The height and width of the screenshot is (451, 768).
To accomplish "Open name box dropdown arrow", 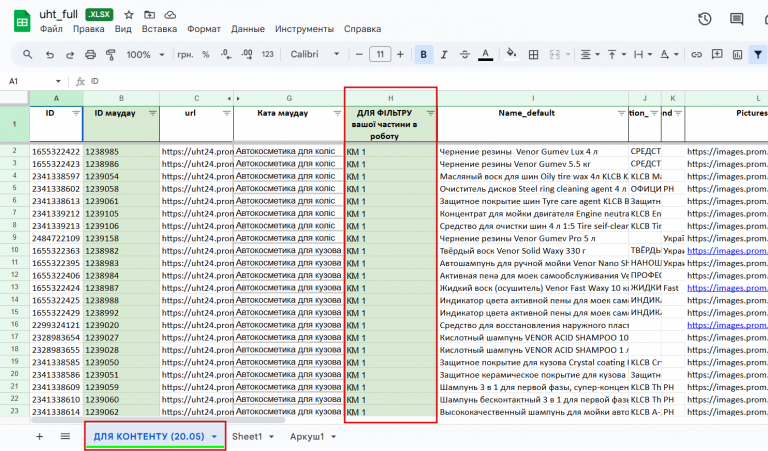I will coord(58,81).
